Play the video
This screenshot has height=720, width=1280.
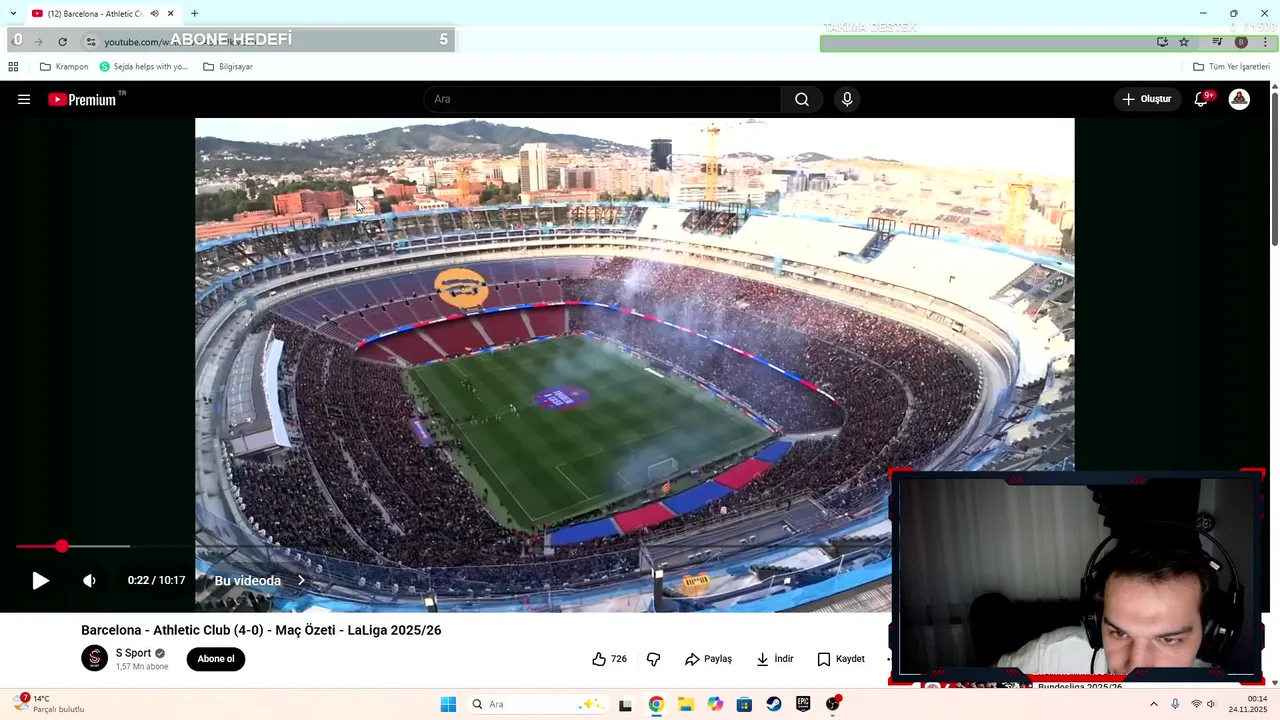pos(40,580)
